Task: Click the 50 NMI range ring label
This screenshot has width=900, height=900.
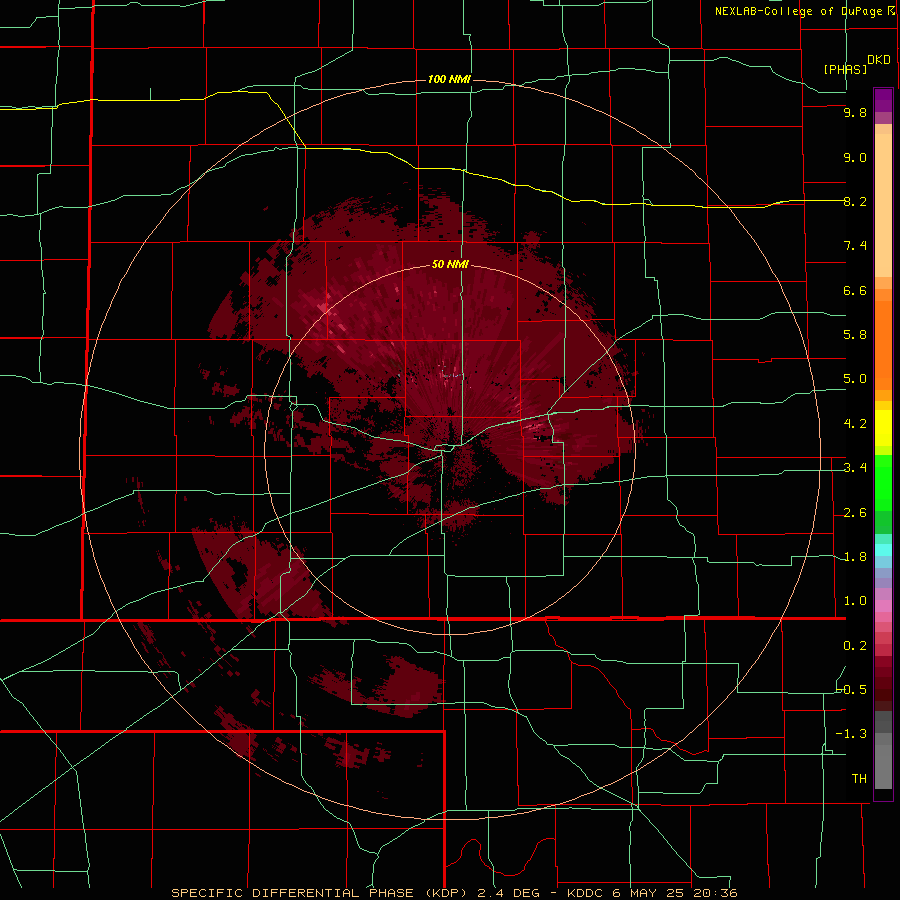Action: click(x=450, y=264)
